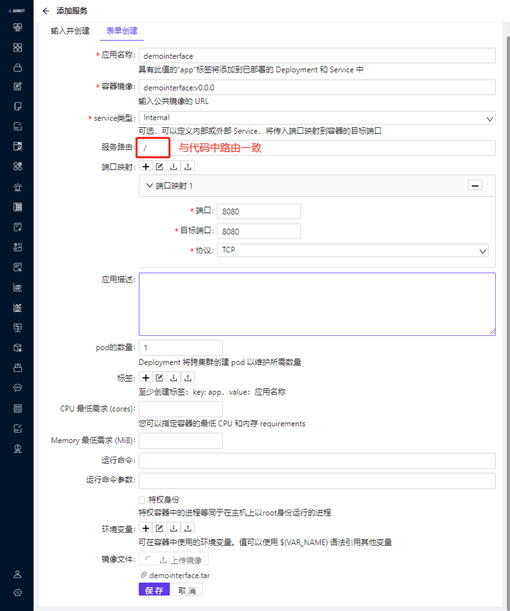This screenshot has width=510, height=611.
Task: Add a new port mapping with plus icon
Action: pyautogui.click(x=146, y=166)
